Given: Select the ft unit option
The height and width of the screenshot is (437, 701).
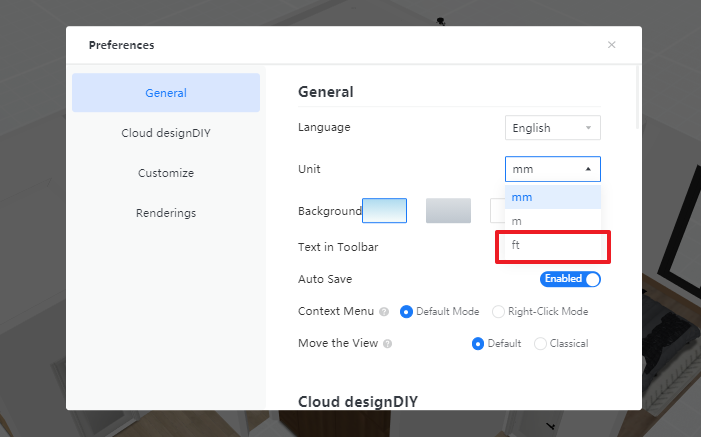Looking at the screenshot, I should (x=553, y=246).
